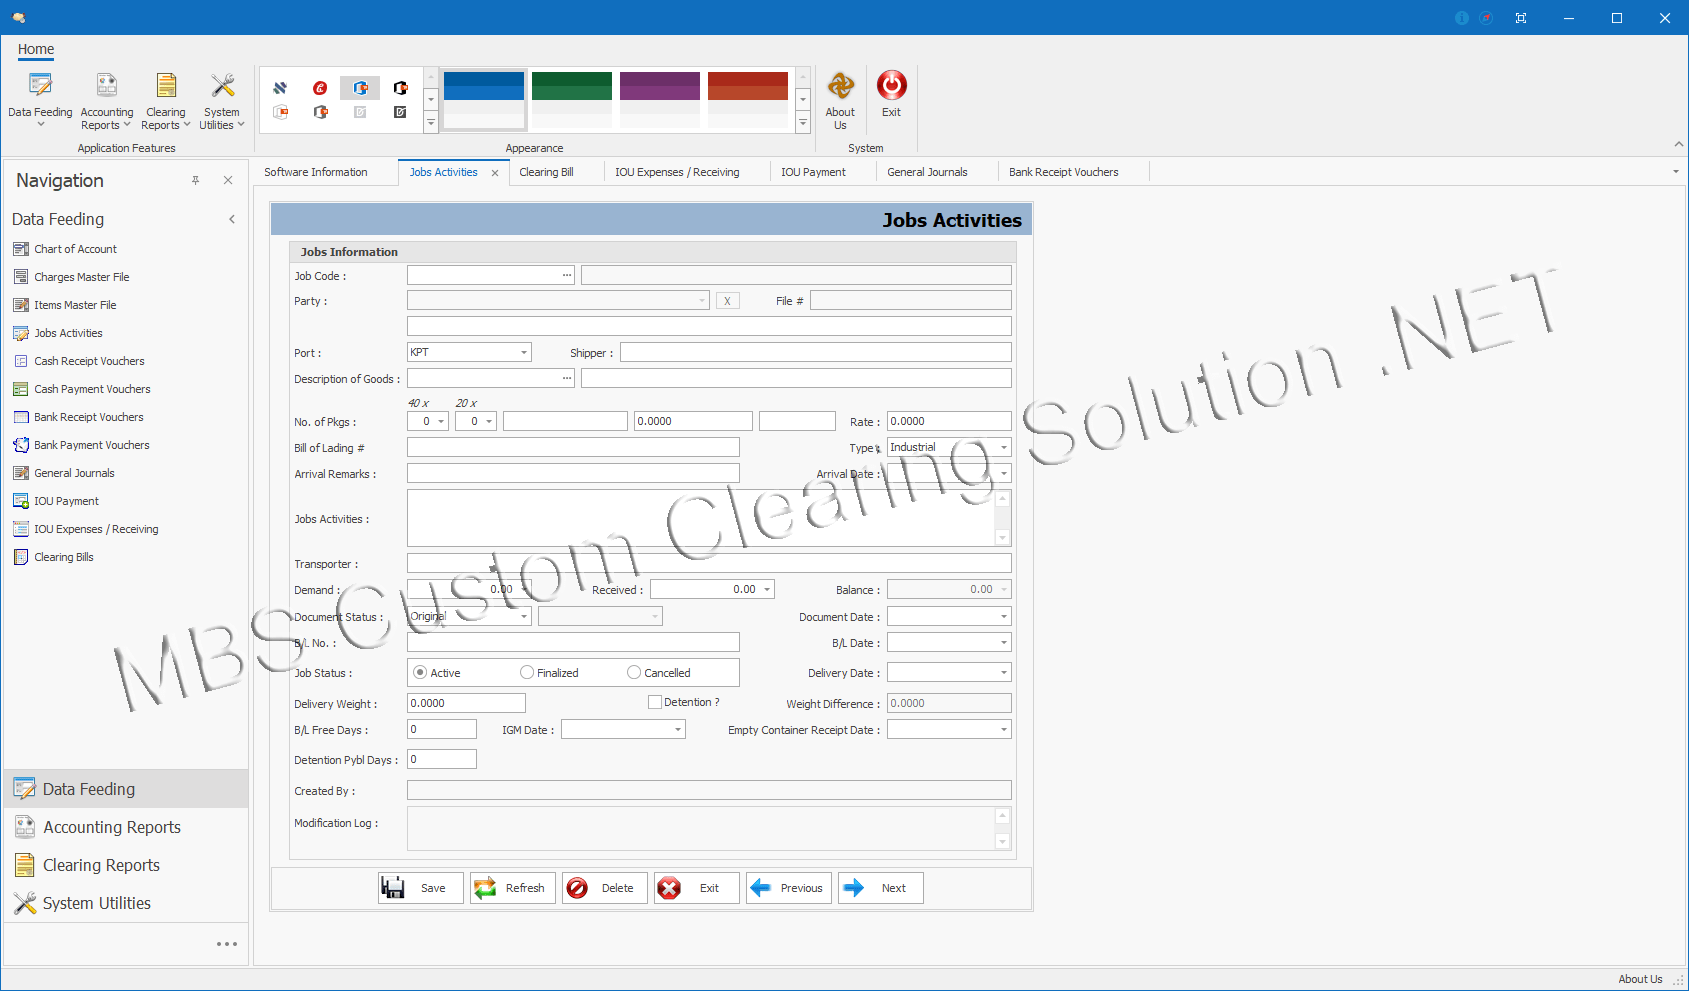This screenshot has height=991, width=1689.
Task: Open Items Master File in navigation
Action: point(75,305)
